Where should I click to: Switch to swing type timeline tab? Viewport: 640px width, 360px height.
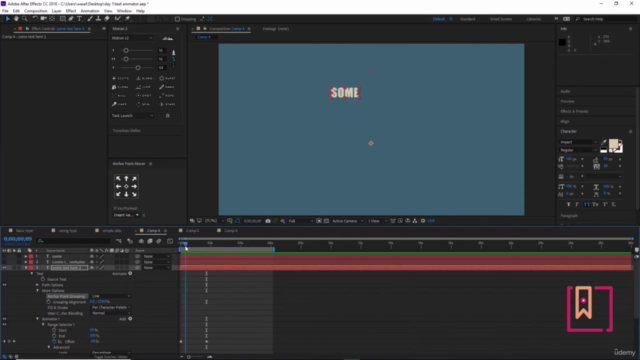[68, 231]
